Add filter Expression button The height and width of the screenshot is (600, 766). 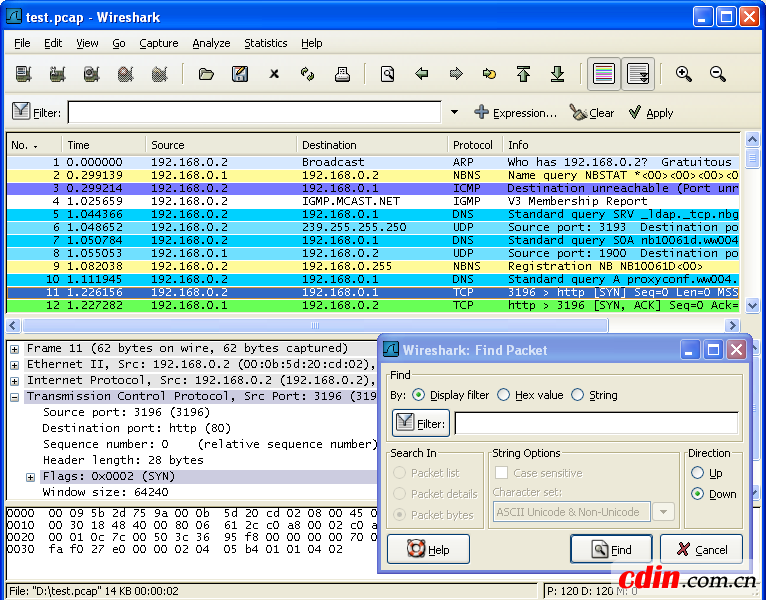515,113
